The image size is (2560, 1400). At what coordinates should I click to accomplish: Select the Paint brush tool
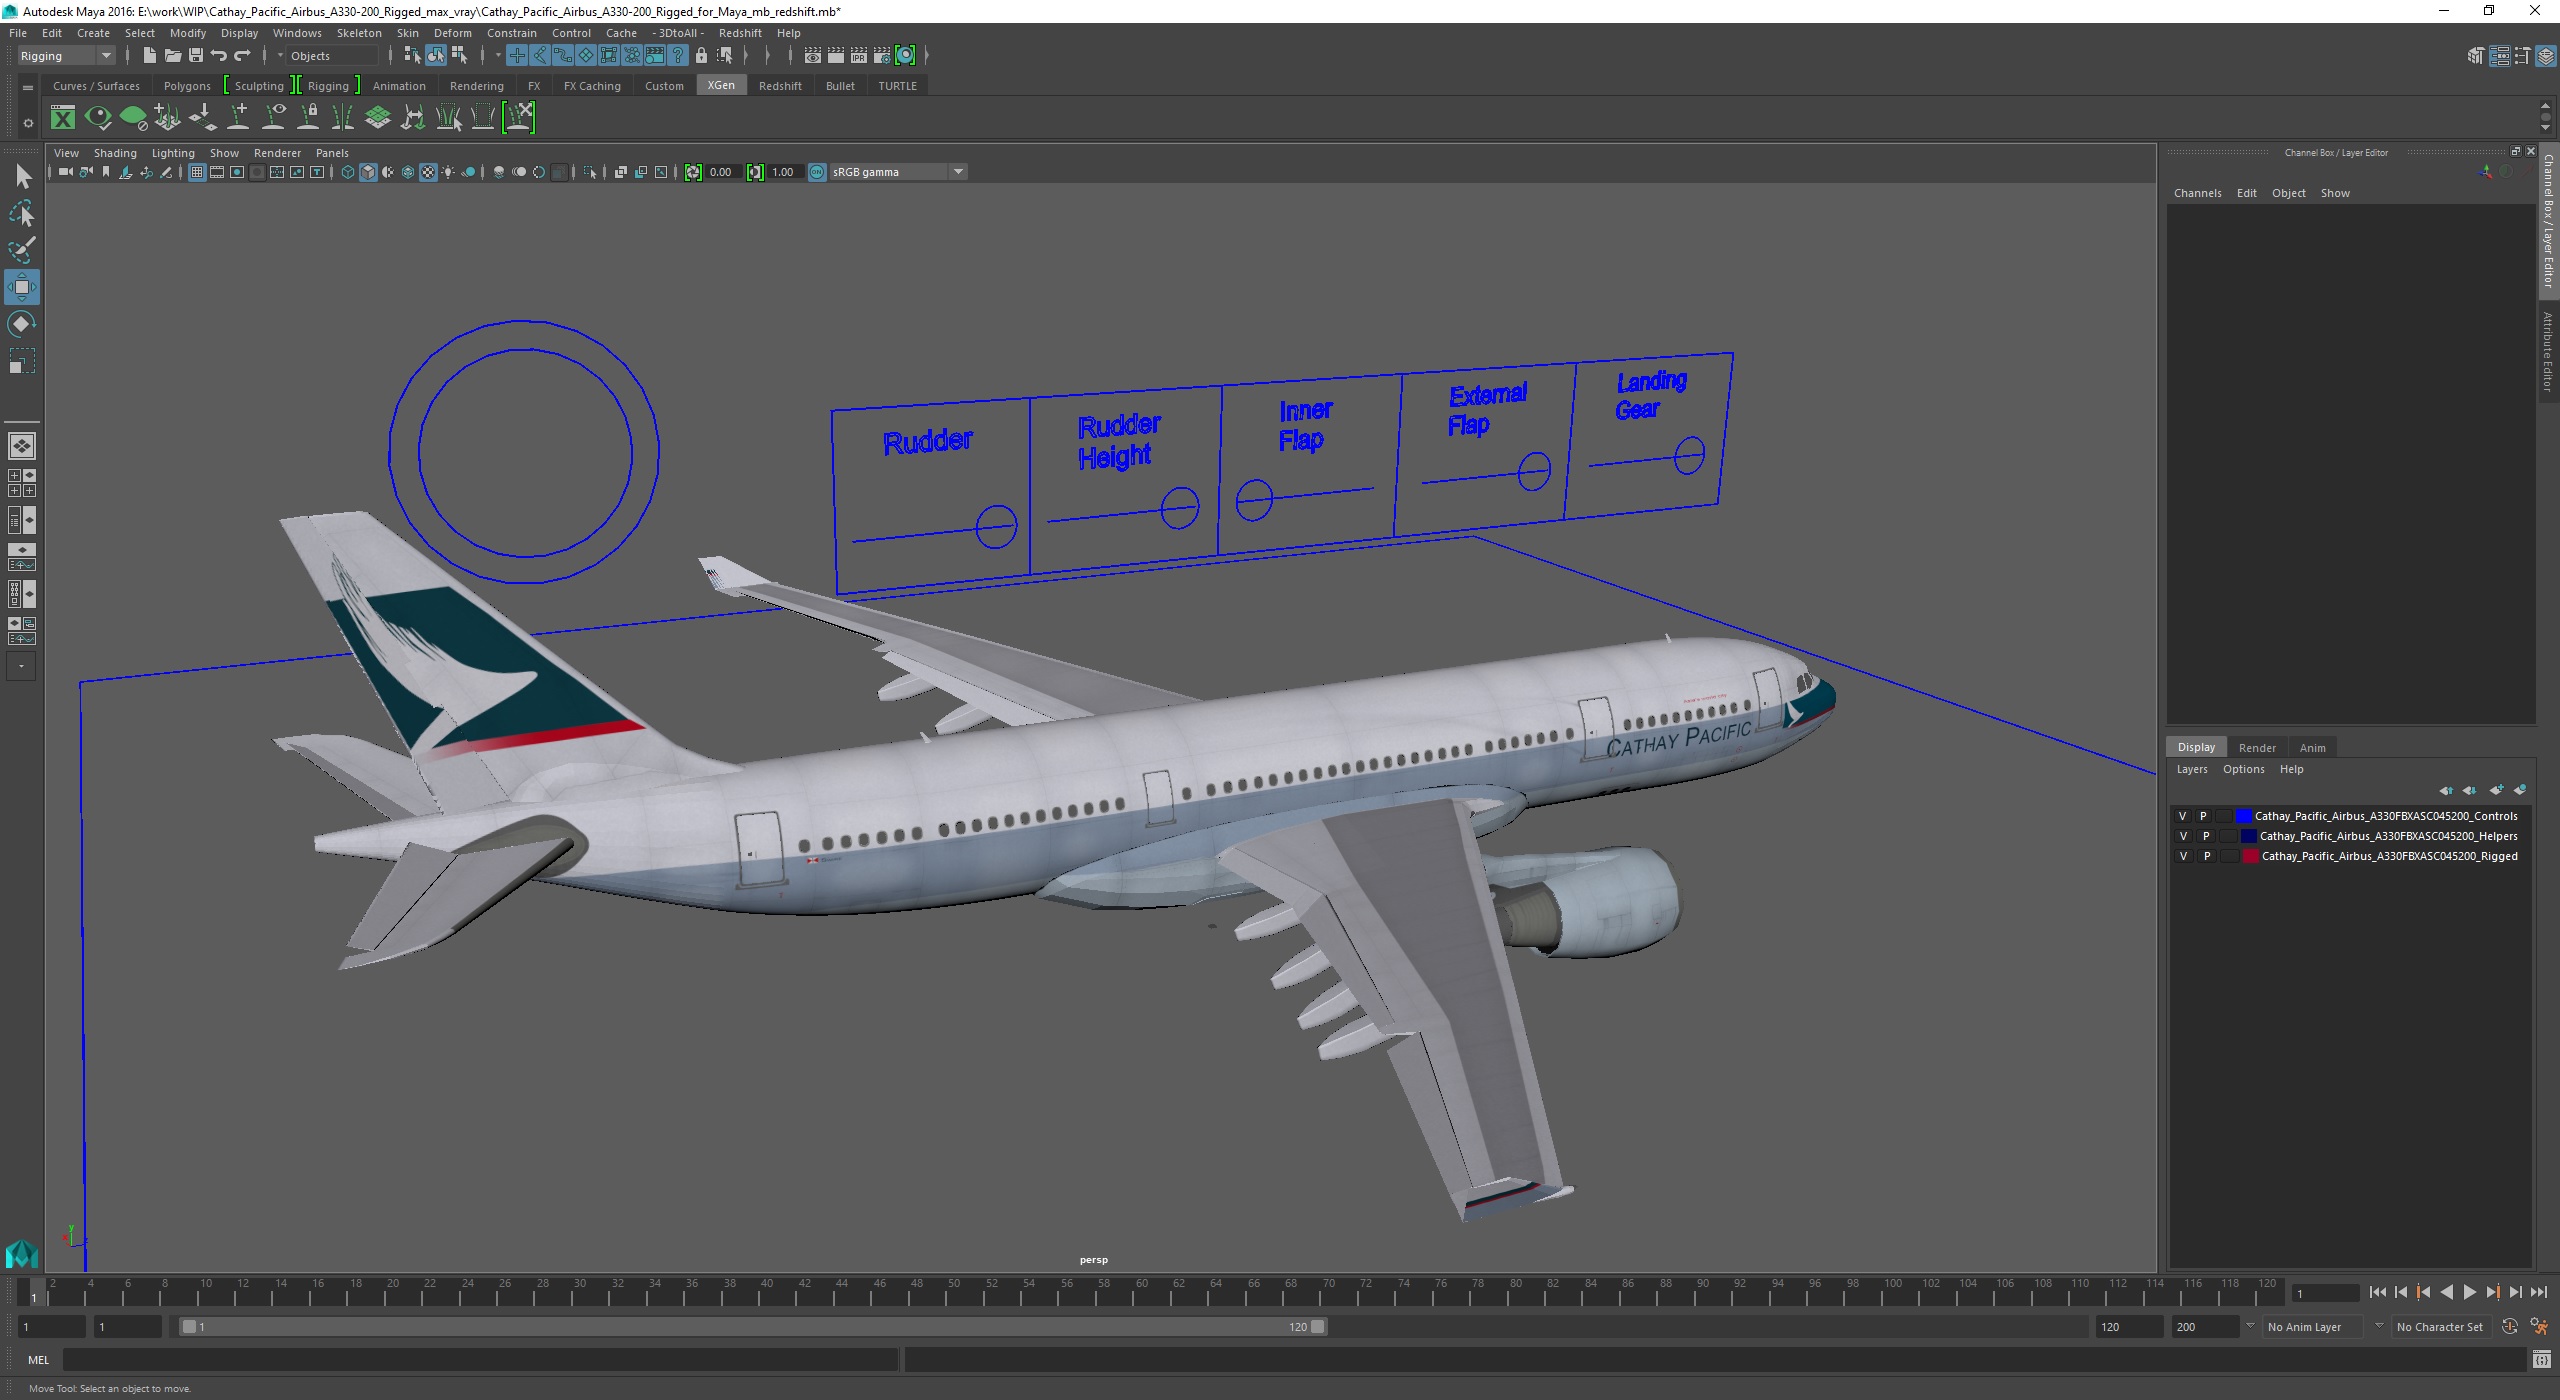[22, 248]
